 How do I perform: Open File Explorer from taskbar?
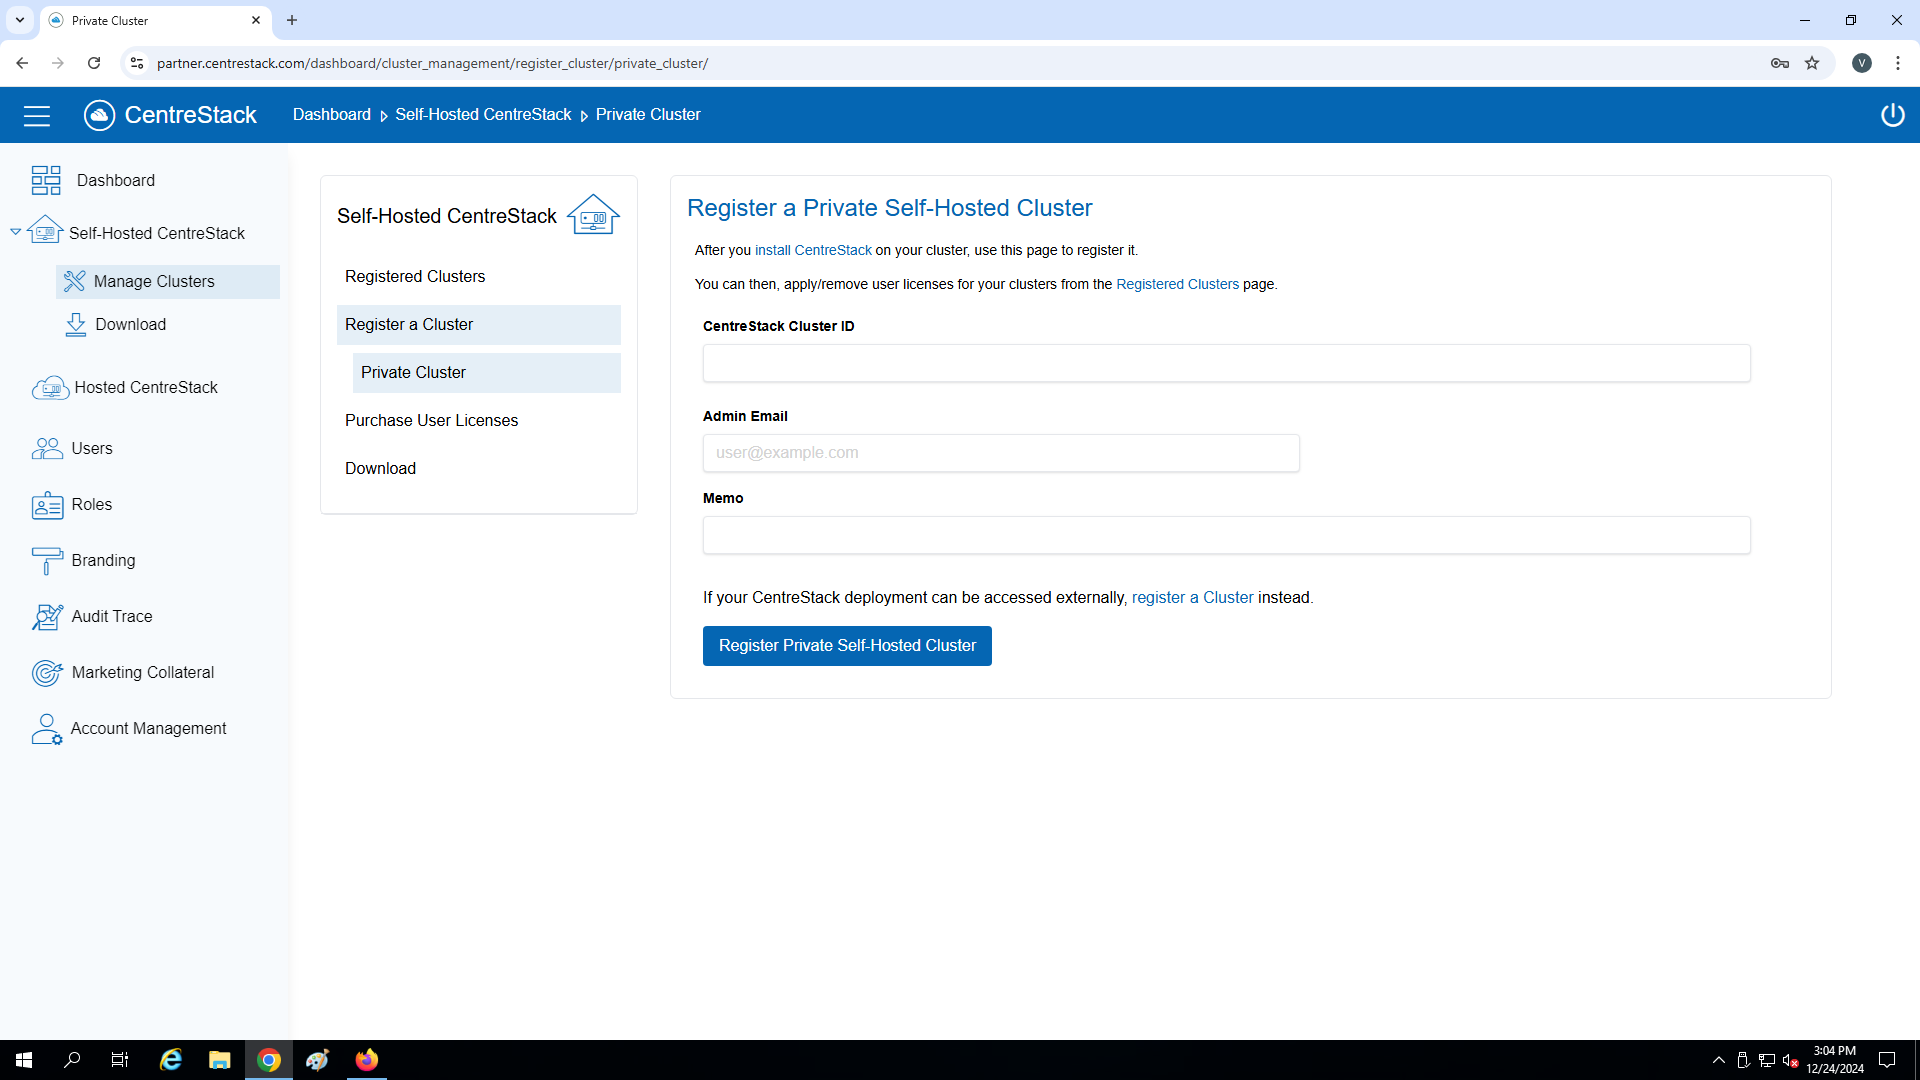coord(219,1060)
